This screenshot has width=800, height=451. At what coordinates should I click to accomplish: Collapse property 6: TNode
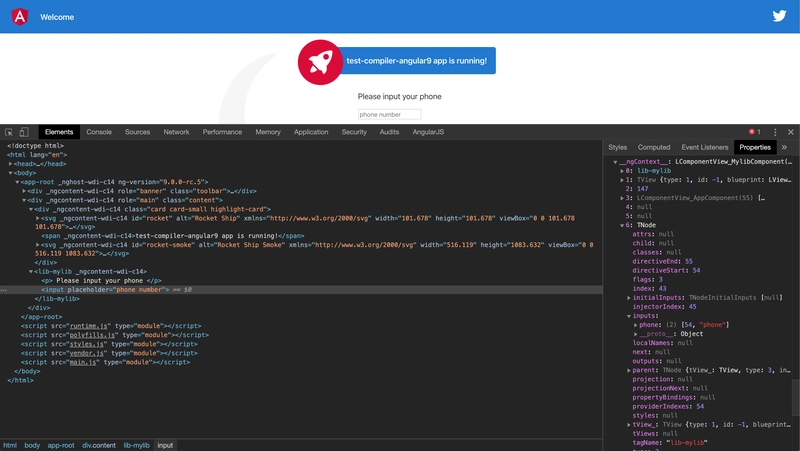(622, 225)
